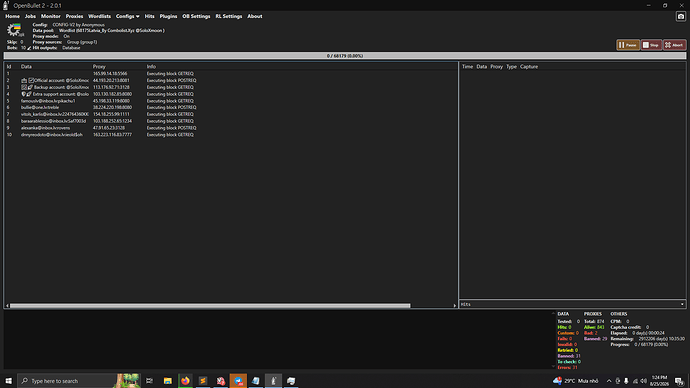Click the Banned 31 data stat
This screenshot has height=388, width=690.
pyautogui.click(x=569, y=356)
